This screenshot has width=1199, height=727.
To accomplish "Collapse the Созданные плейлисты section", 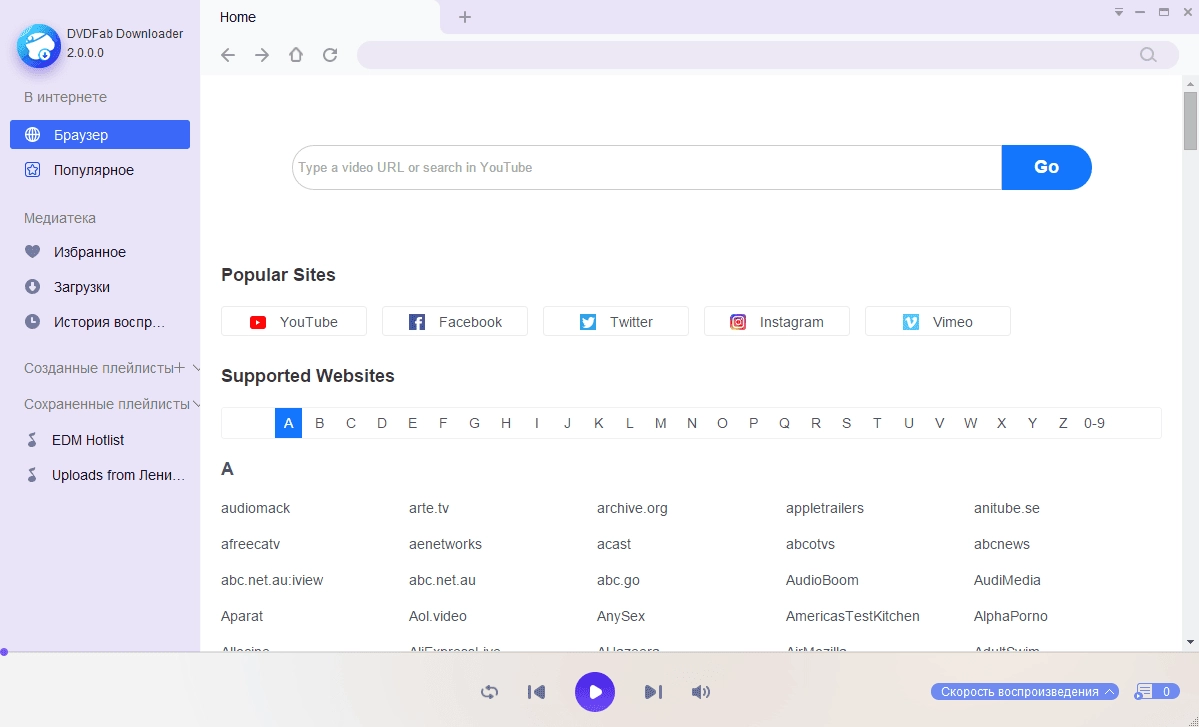I will point(197,368).
